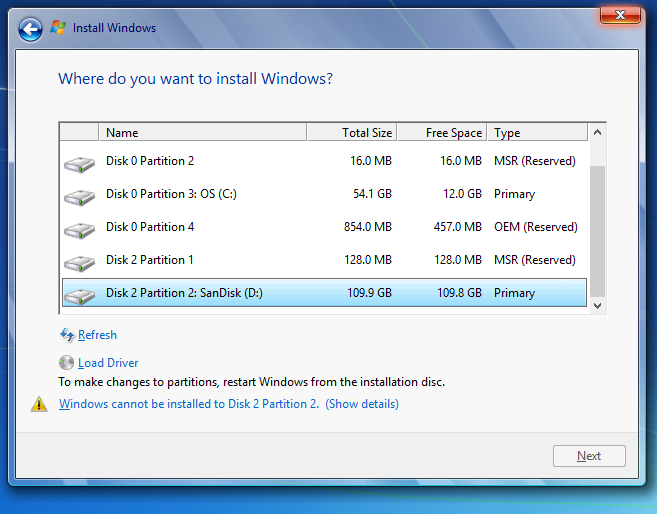Click drive icon for SanDisk (D:) partition
The width and height of the screenshot is (657, 514).
click(x=79, y=296)
